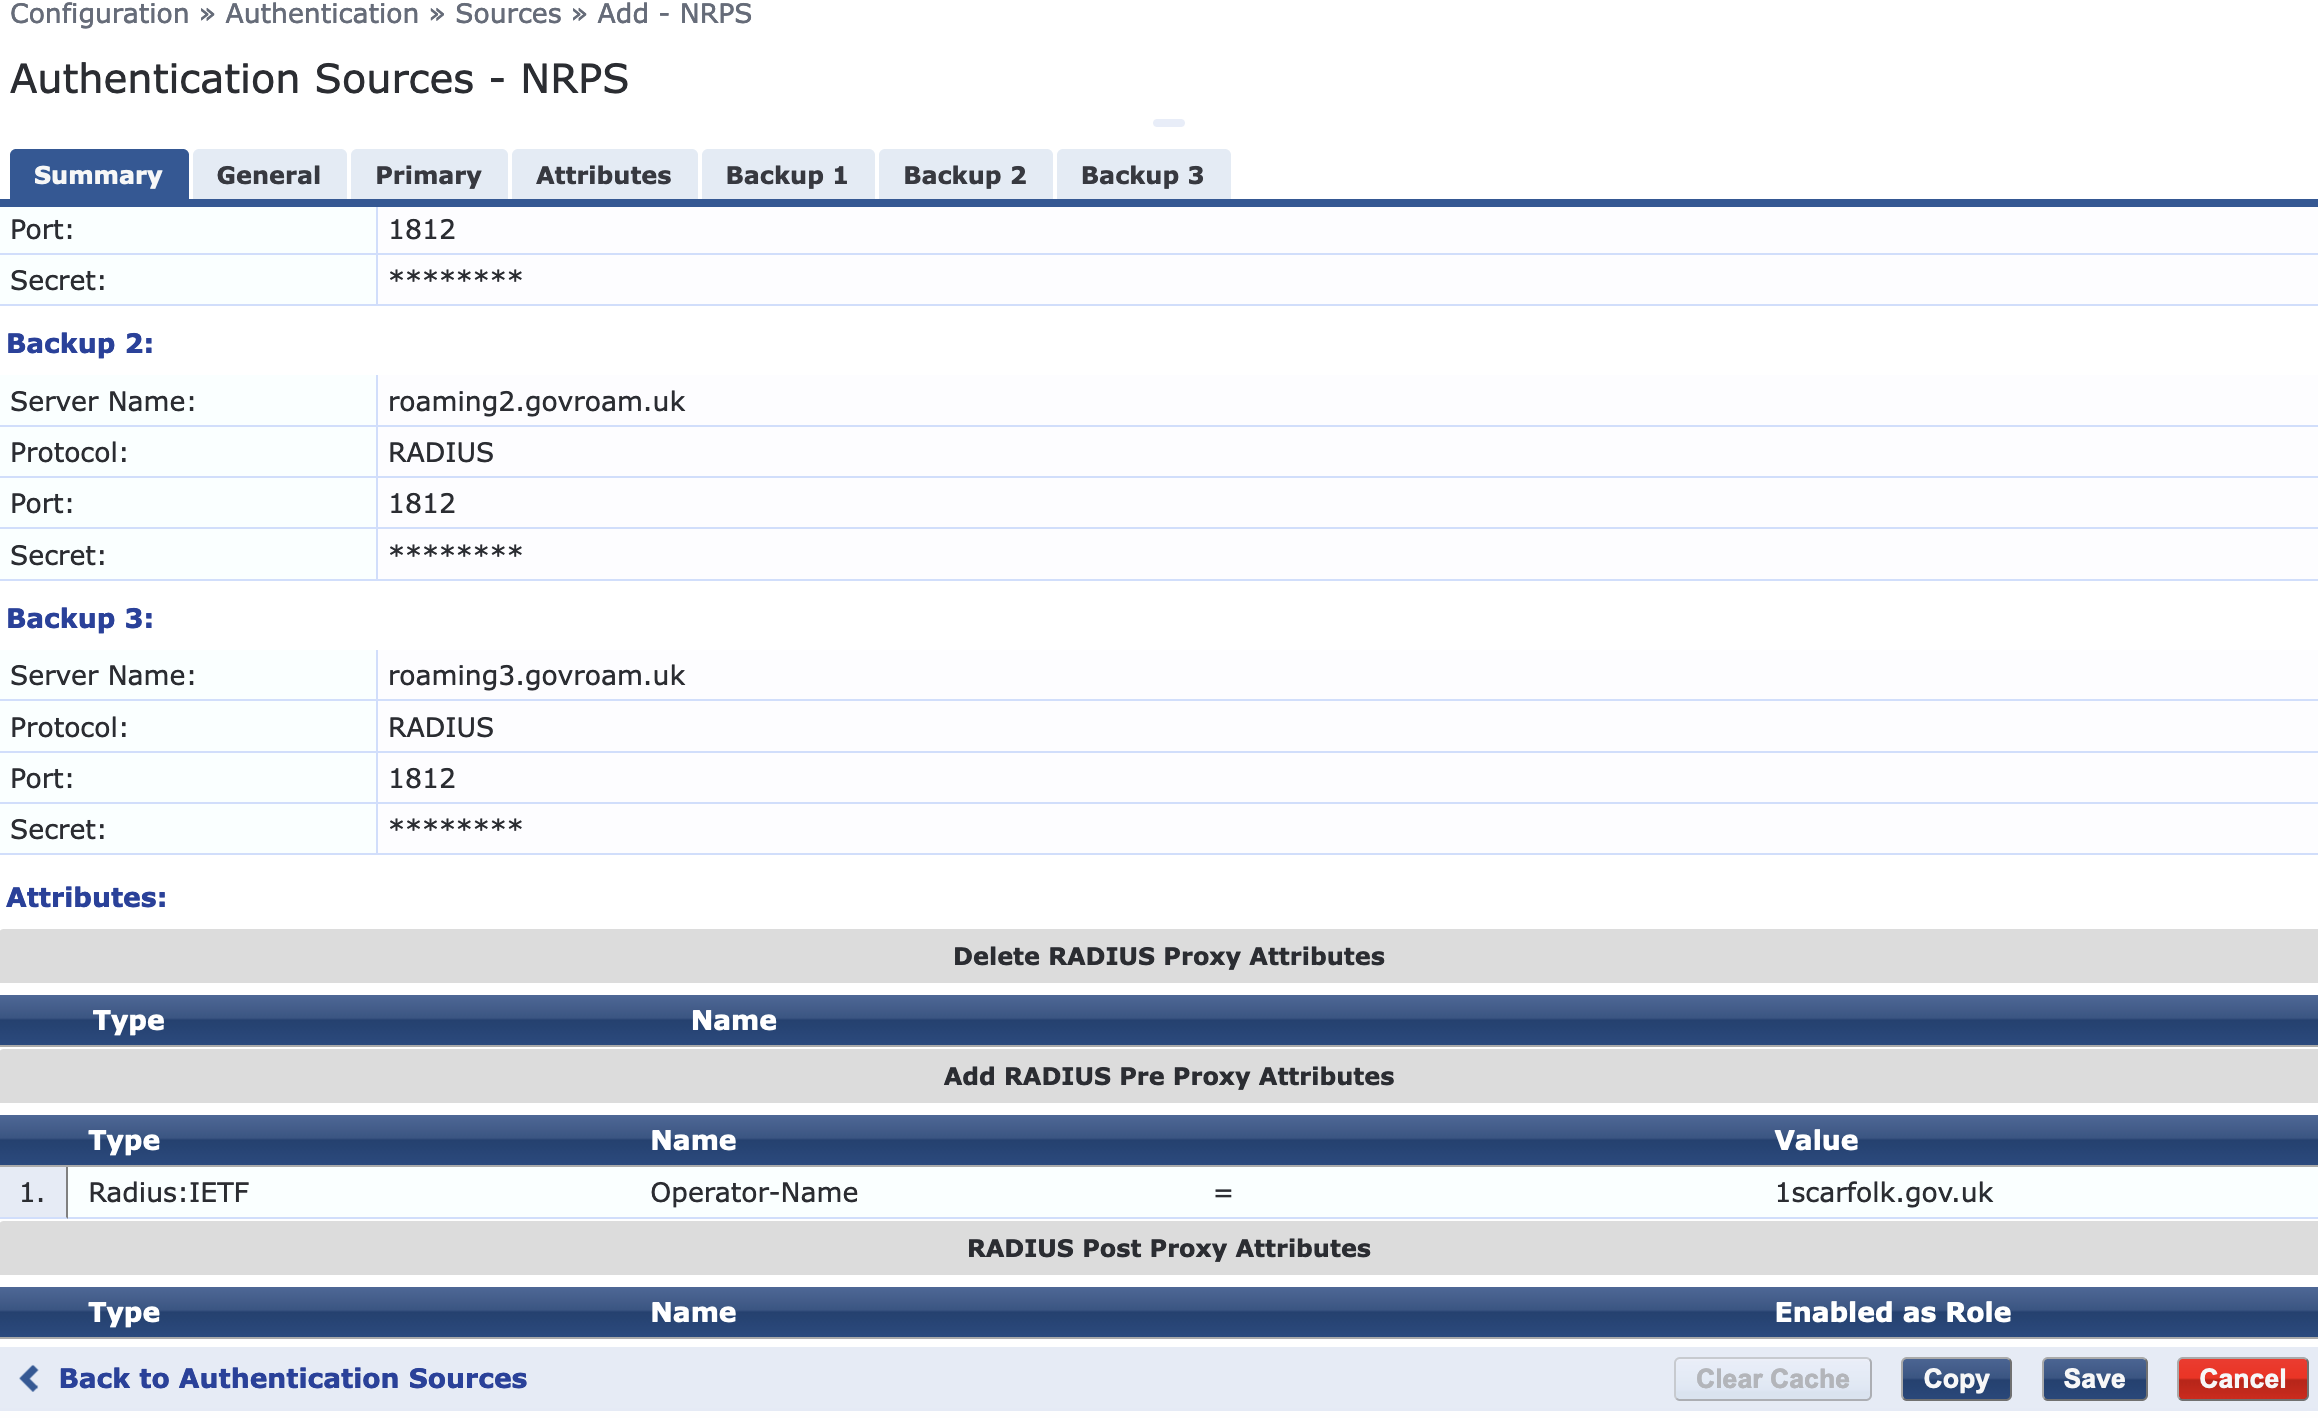Select the Backup 1 tab
The width and height of the screenshot is (2318, 1418).
pos(786,175)
